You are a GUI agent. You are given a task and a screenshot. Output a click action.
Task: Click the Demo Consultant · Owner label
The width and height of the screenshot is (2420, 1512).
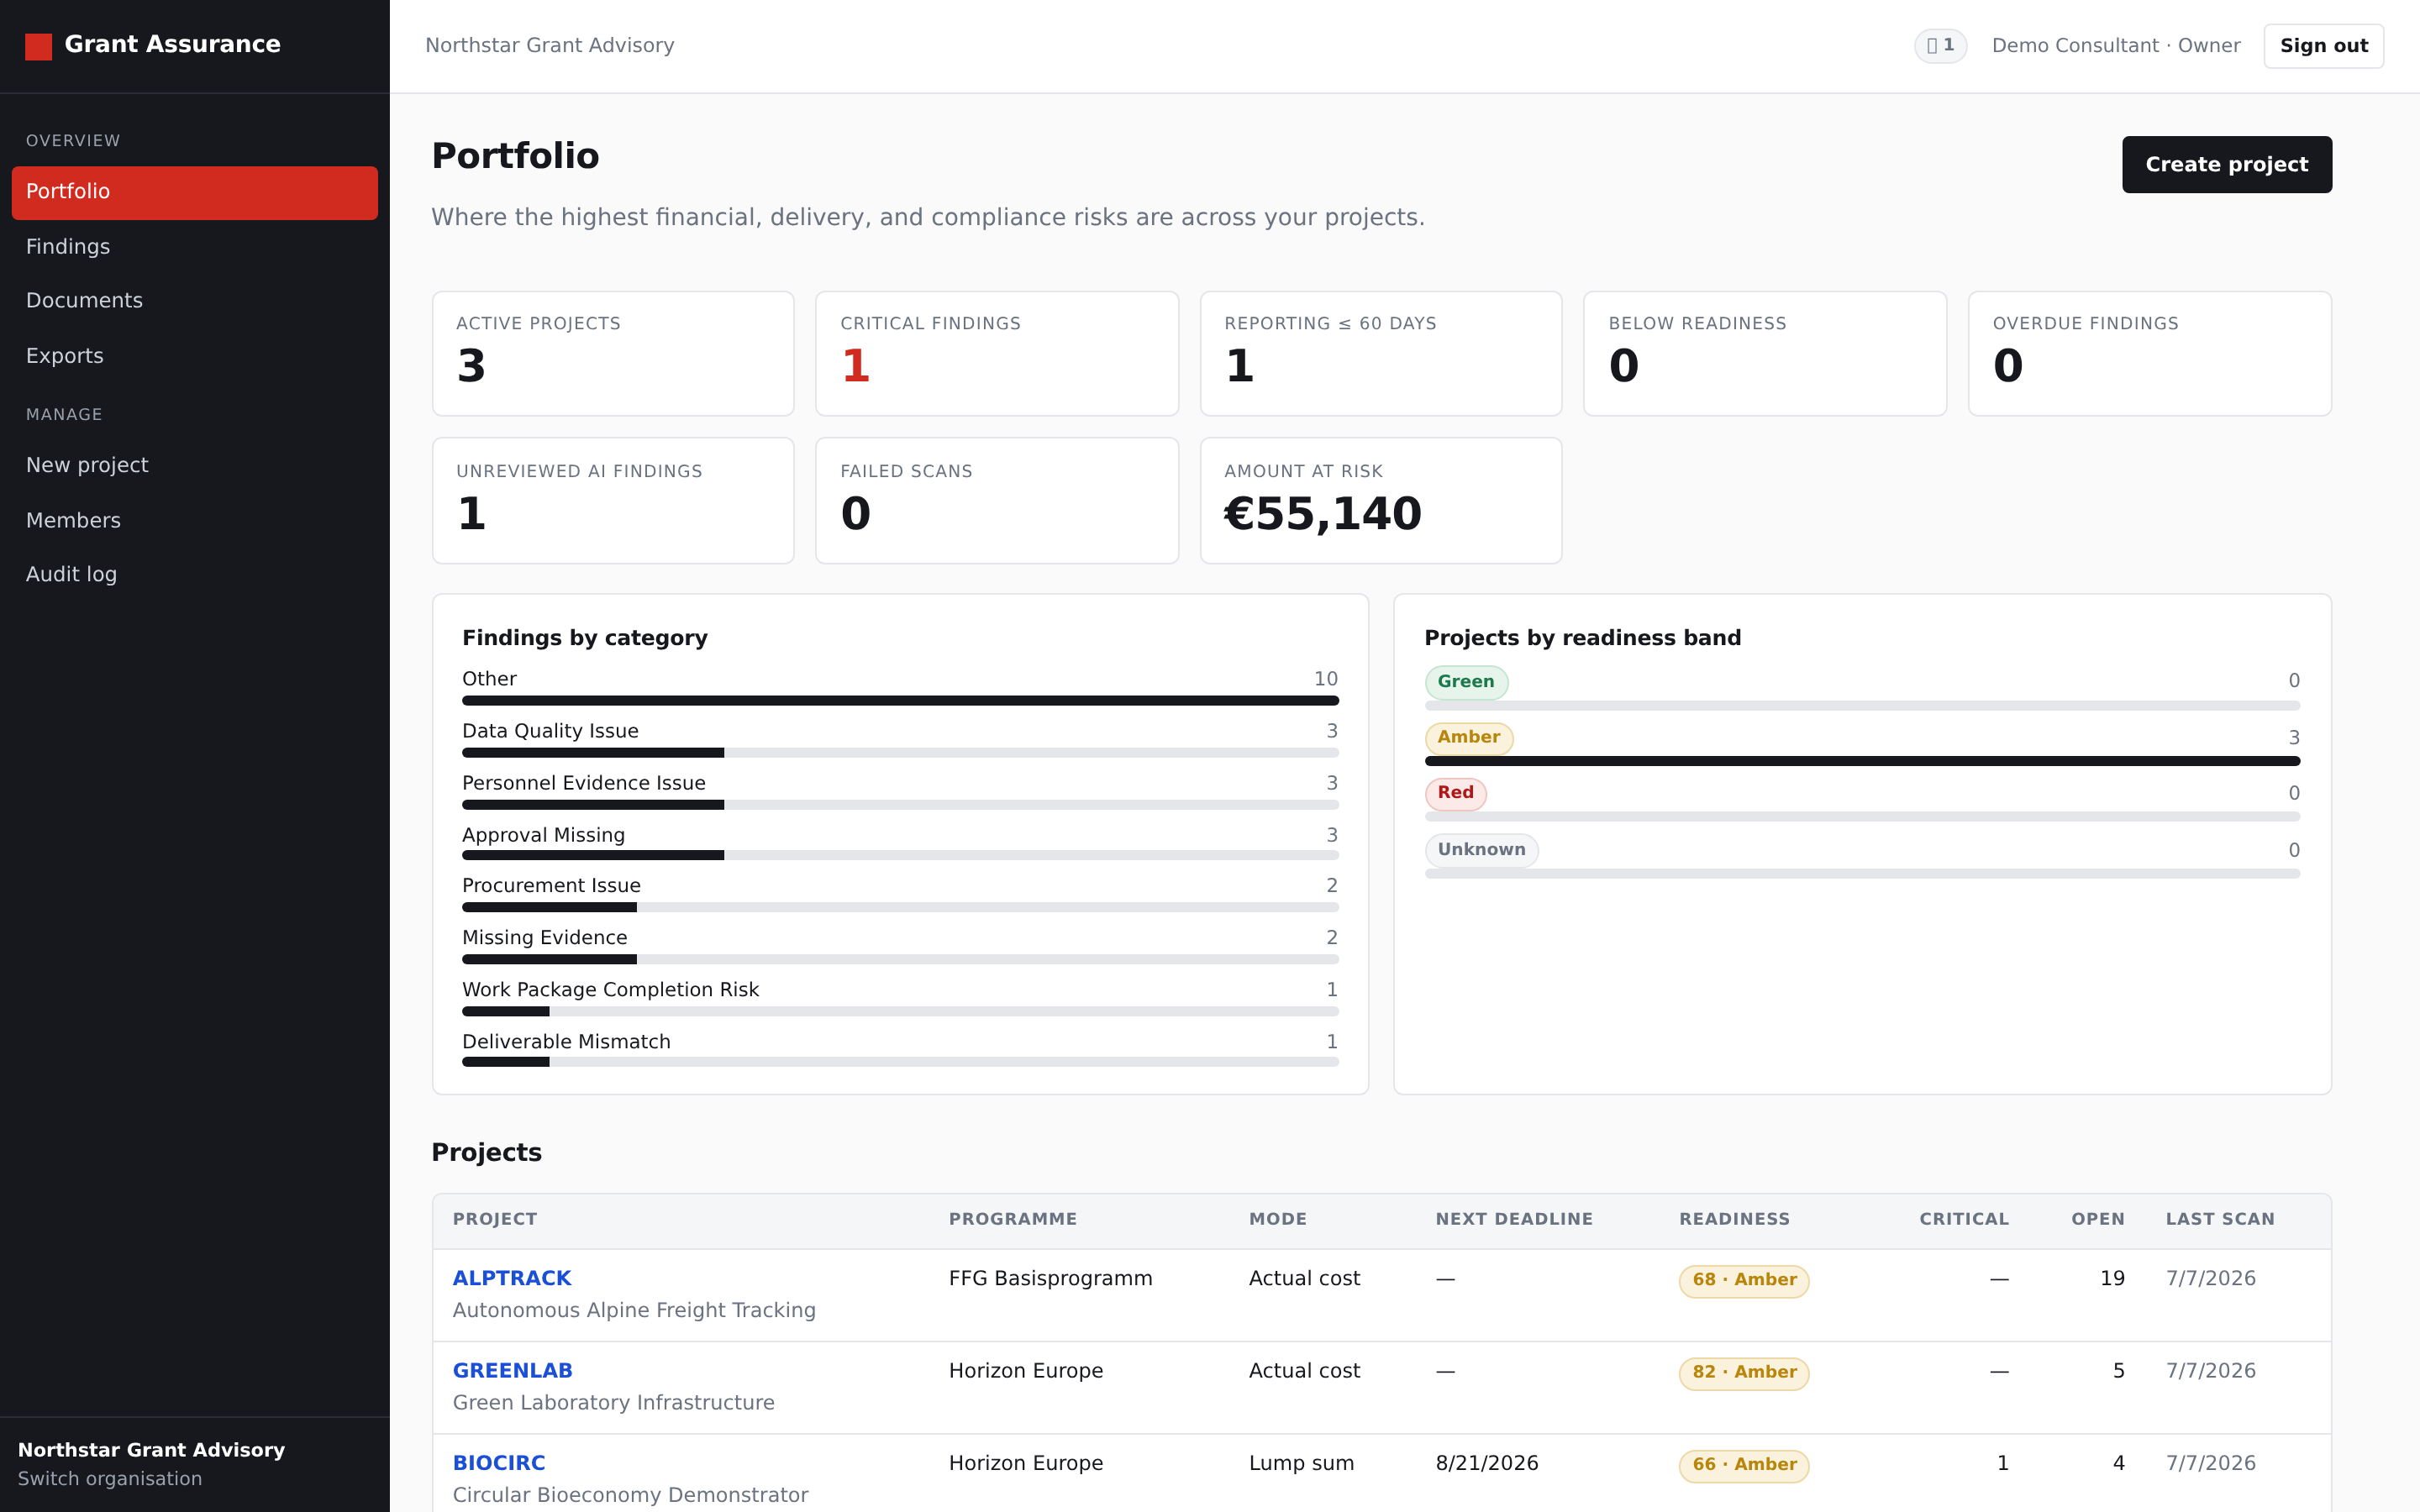[2116, 46]
